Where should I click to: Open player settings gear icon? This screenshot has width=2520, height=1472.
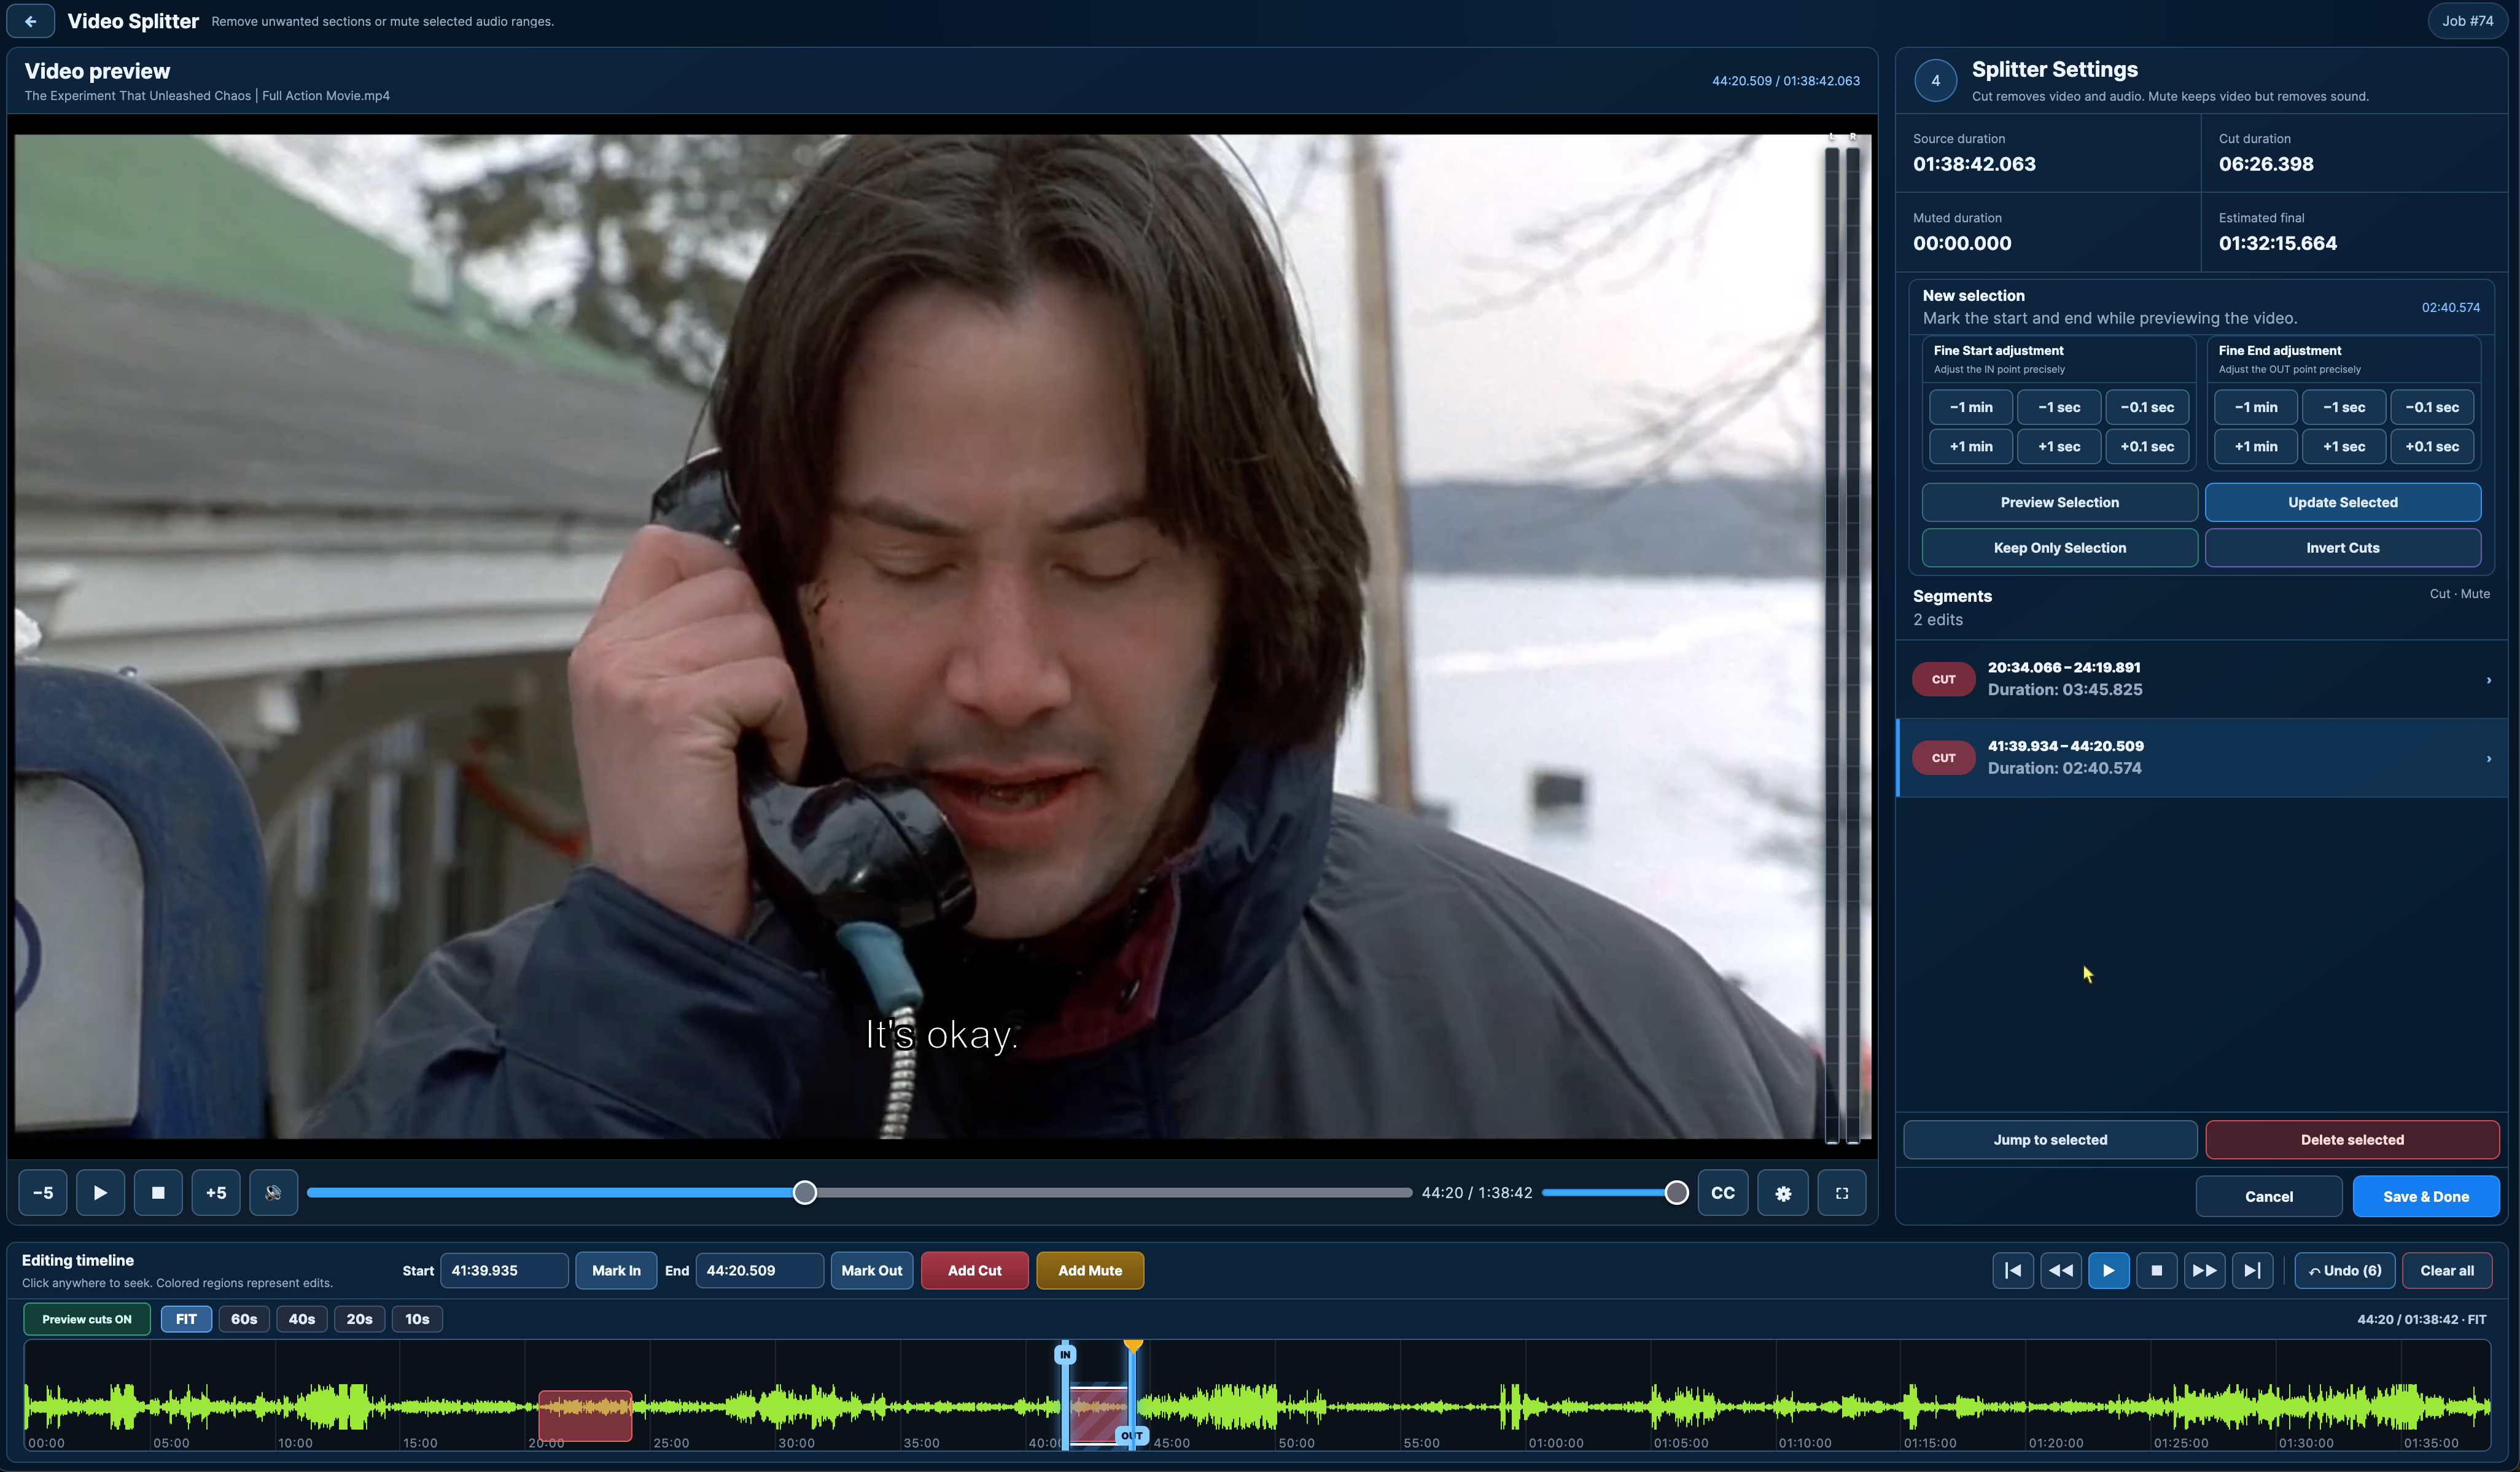tap(1783, 1192)
